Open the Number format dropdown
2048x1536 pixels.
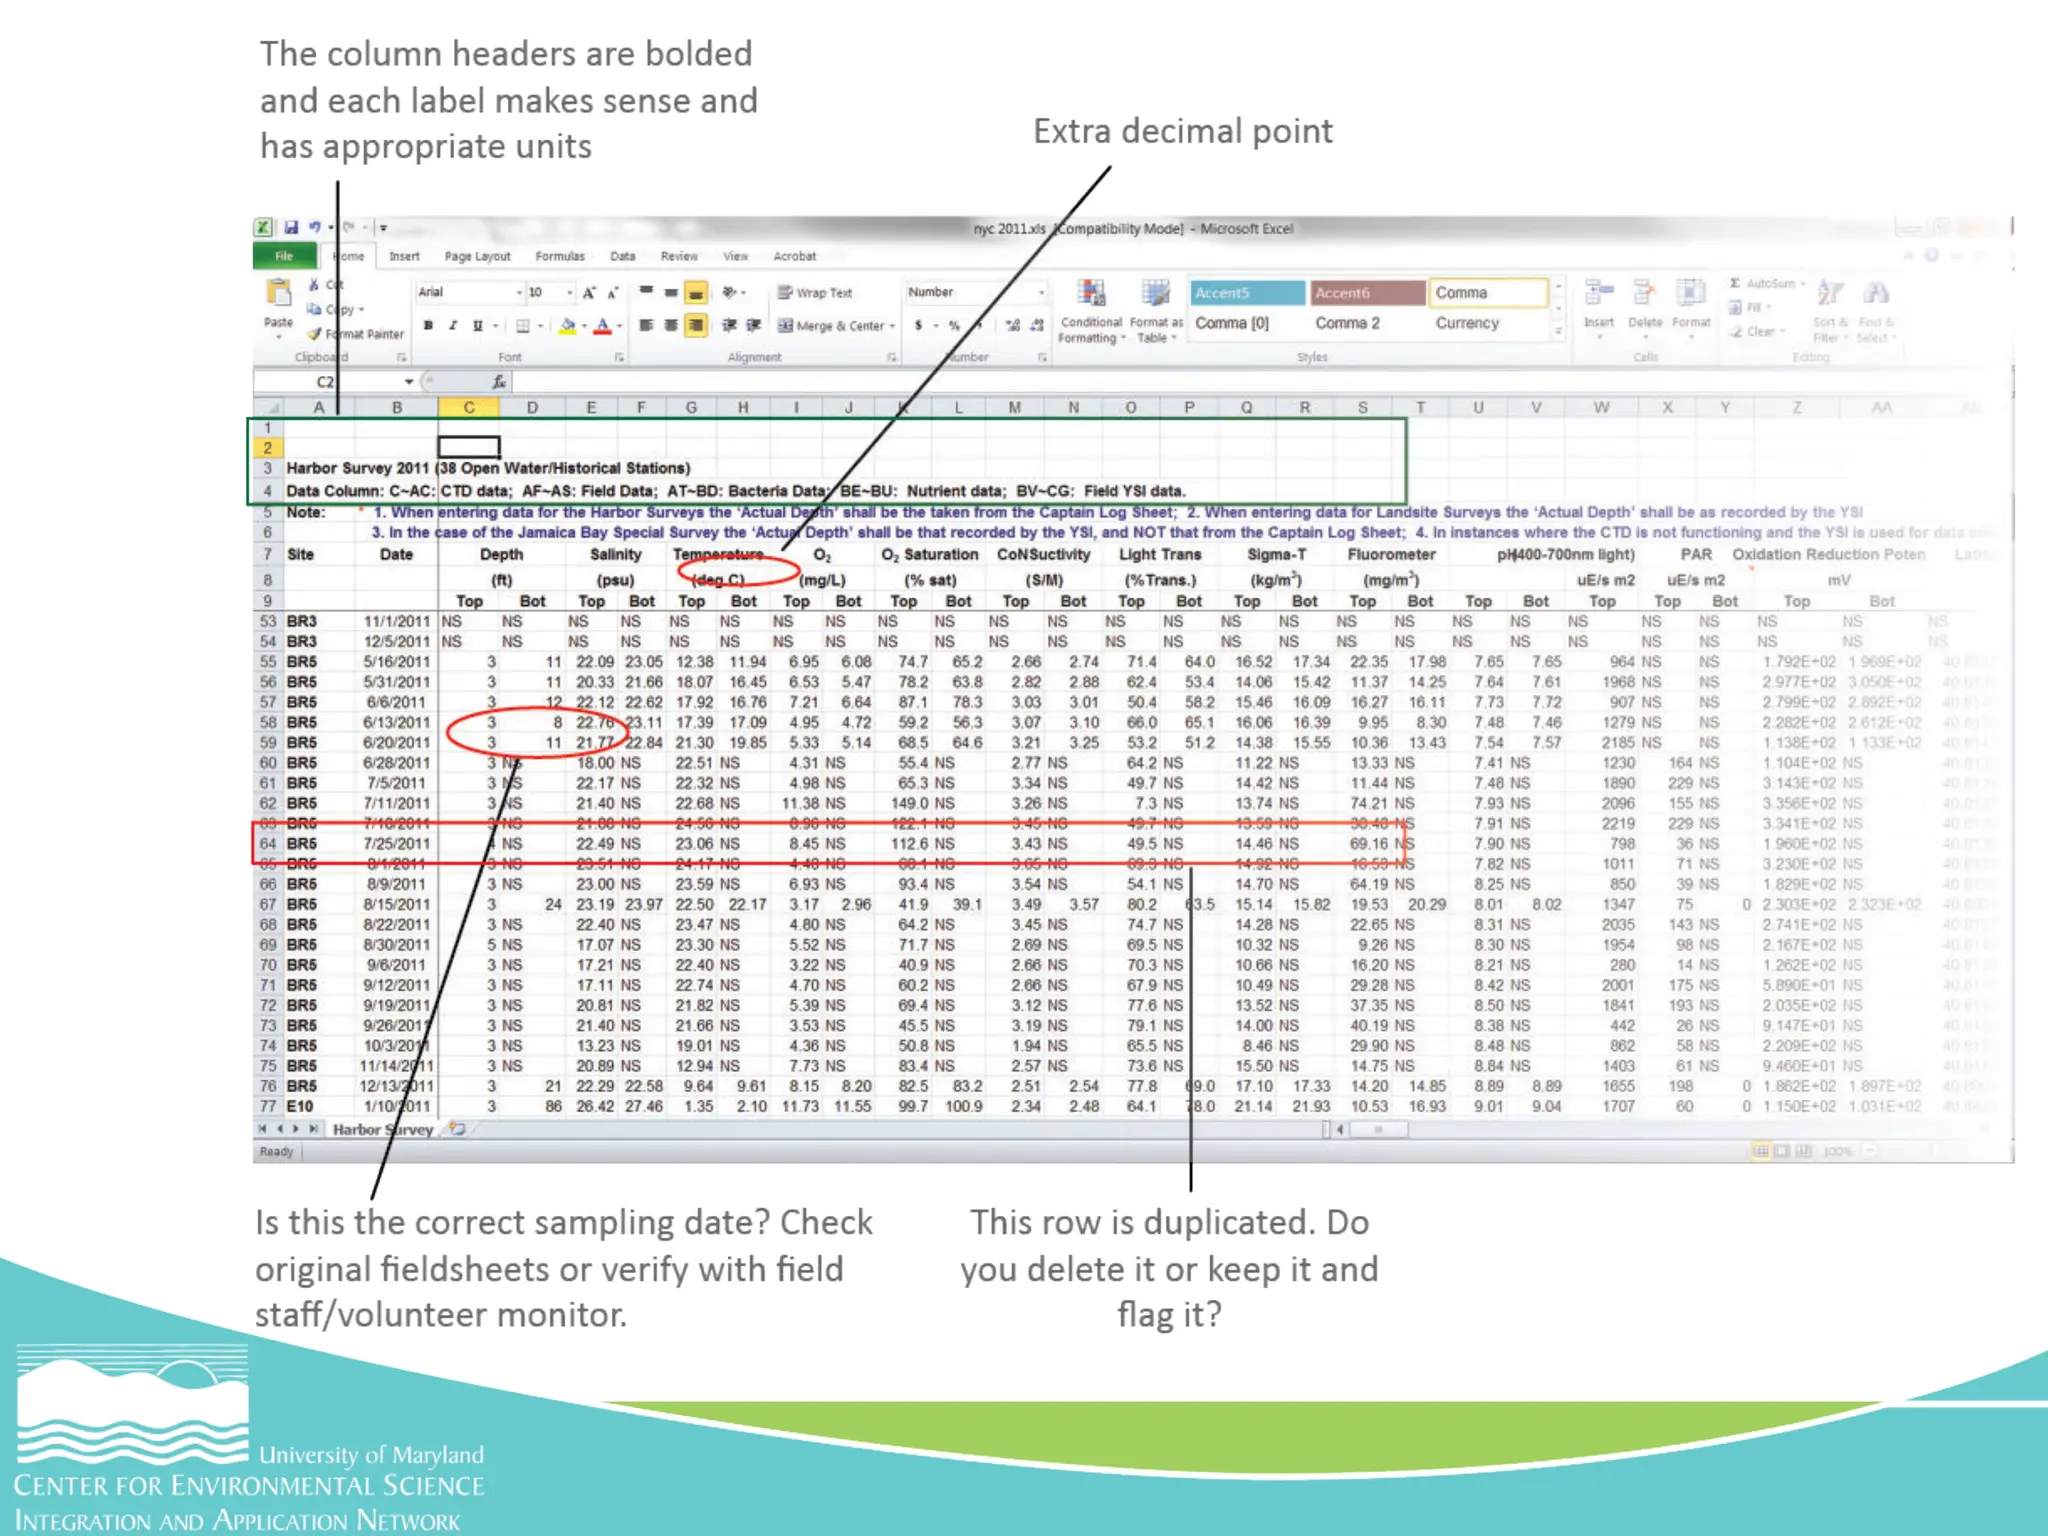click(1041, 293)
